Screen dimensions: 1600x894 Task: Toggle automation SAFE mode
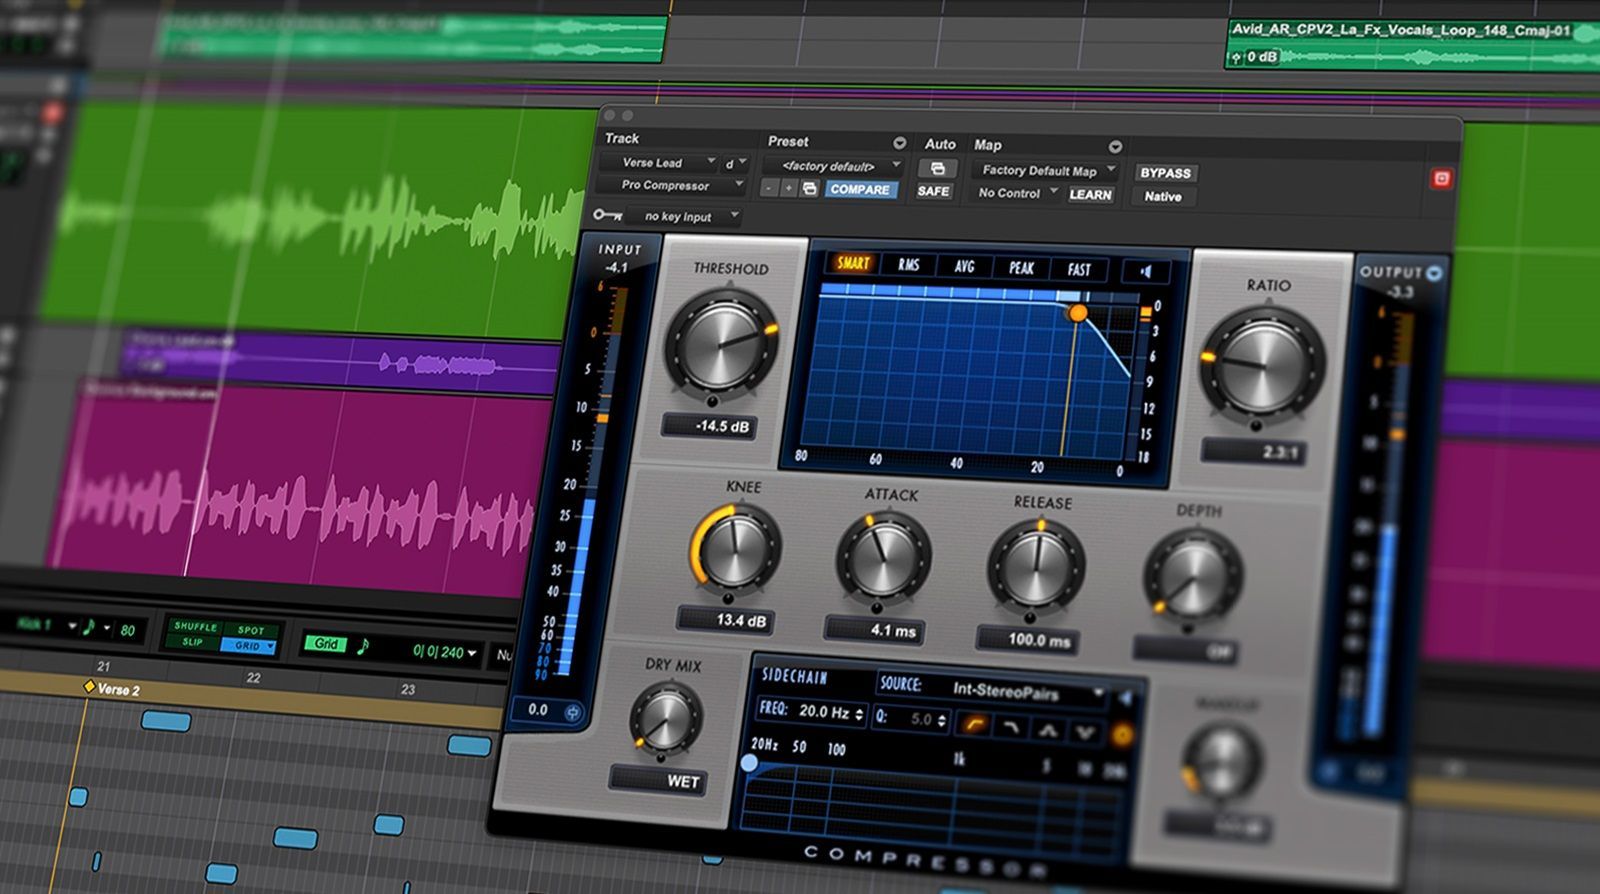point(933,191)
